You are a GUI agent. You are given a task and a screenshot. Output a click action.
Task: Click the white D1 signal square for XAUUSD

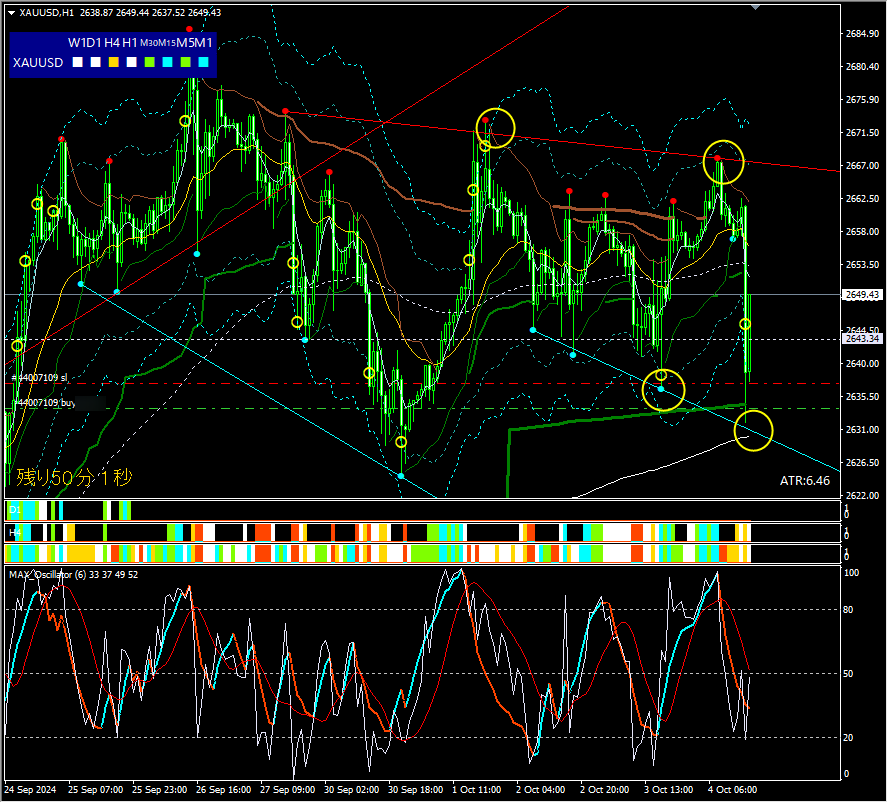[96, 62]
